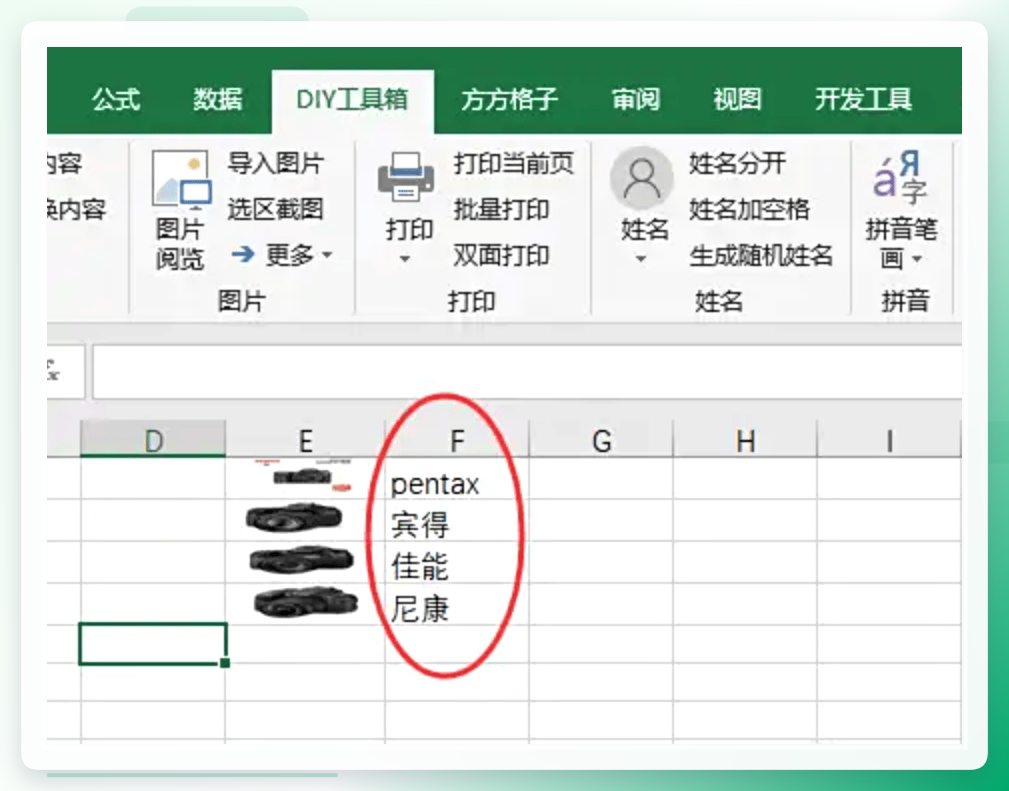Image resolution: width=1009 pixels, height=791 pixels.
Task: Select column F header
Action: [x=457, y=440]
